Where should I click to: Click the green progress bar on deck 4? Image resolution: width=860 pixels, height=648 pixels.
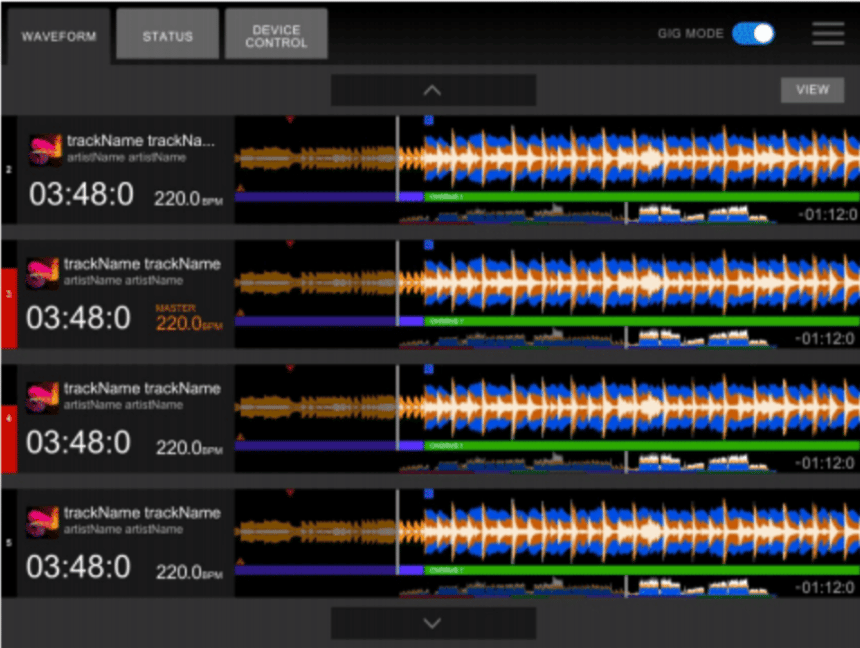pyautogui.click(x=640, y=445)
